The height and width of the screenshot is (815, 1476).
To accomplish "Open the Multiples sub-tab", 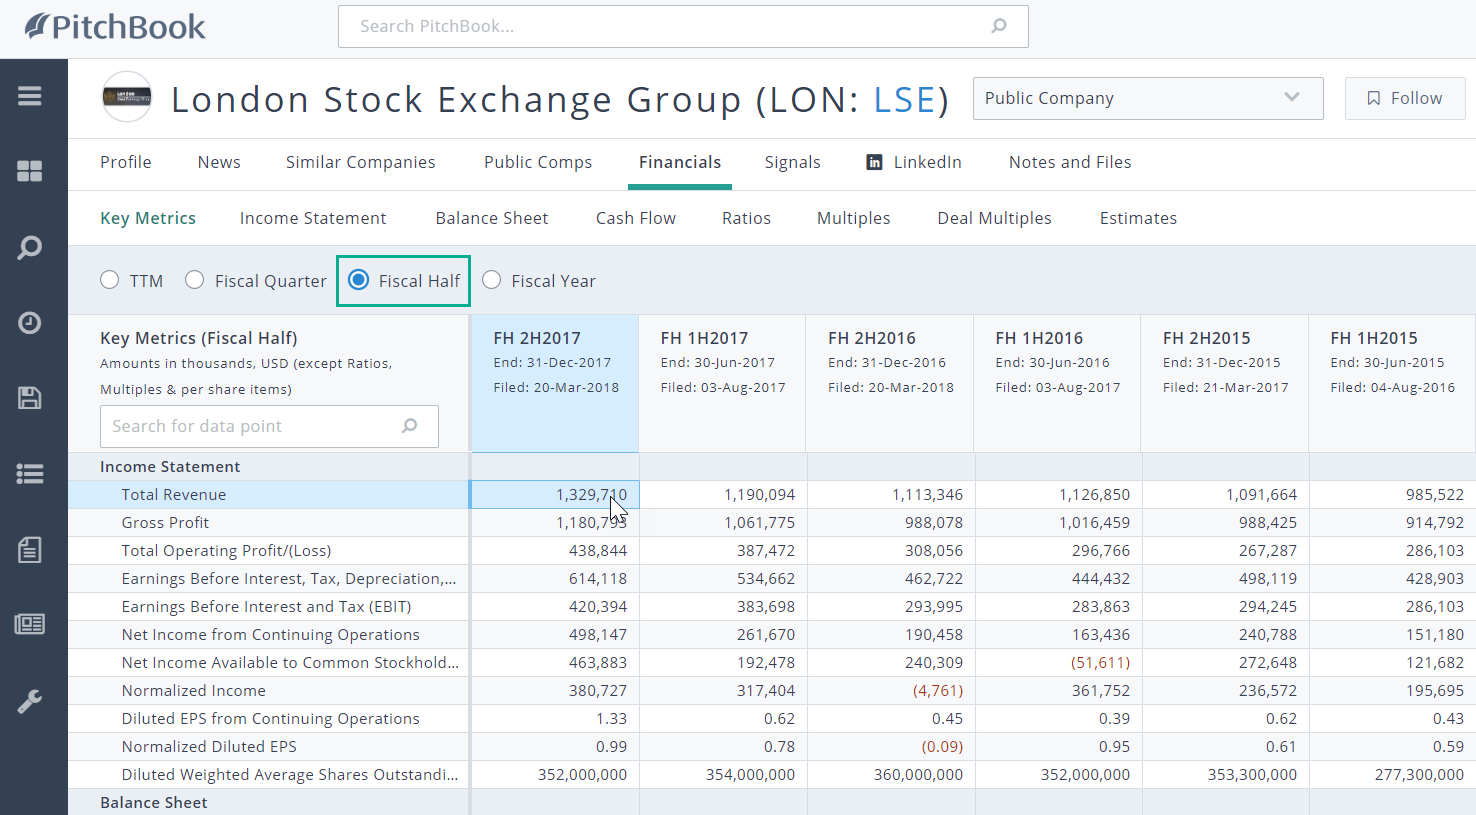I will click(x=854, y=218).
